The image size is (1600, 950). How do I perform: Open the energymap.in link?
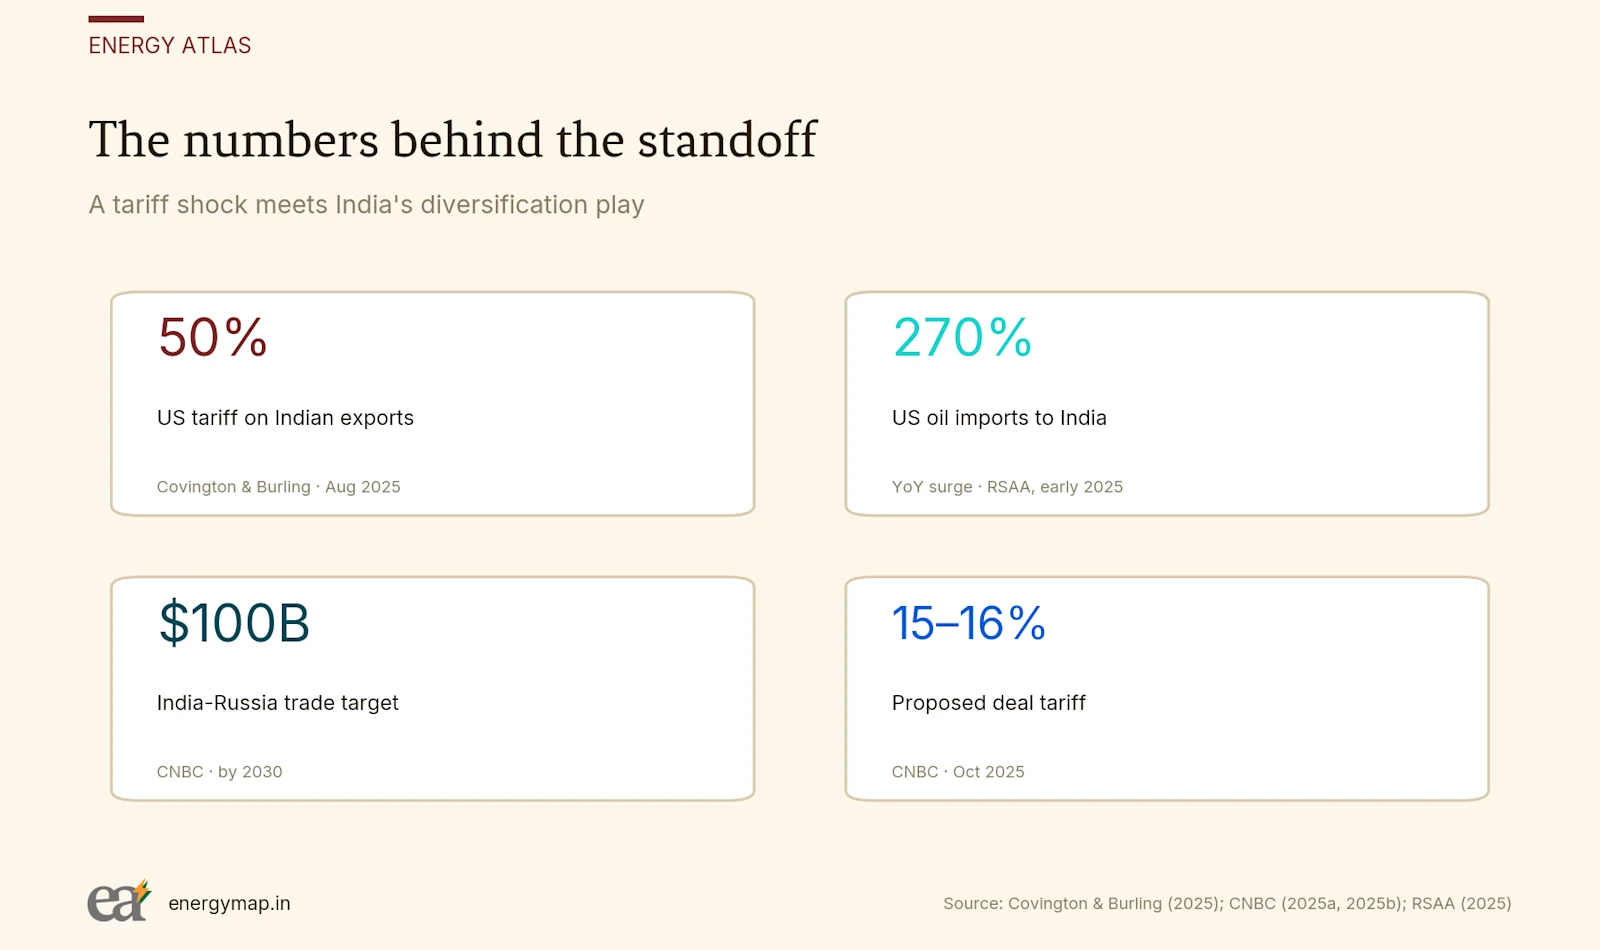229,903
